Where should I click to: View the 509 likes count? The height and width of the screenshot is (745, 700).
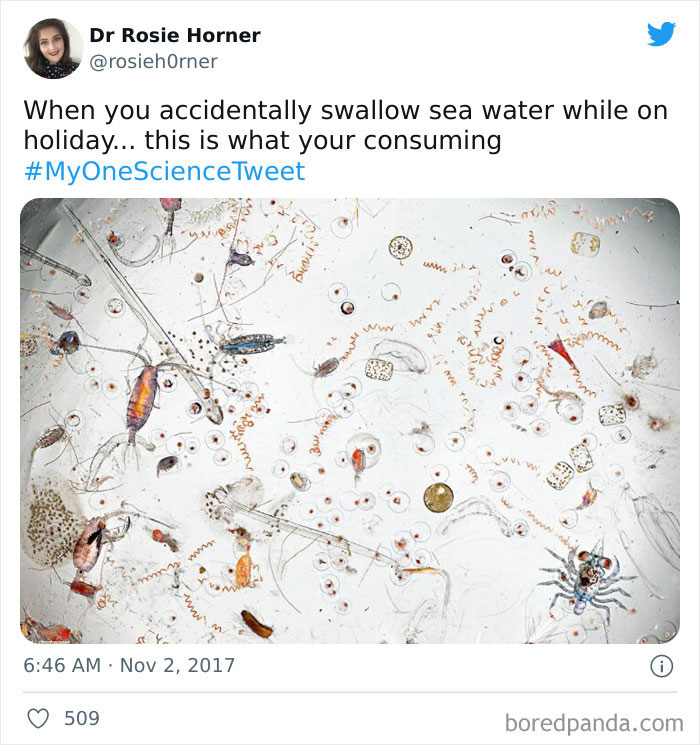pyautogui.click(x=82, y=718)
